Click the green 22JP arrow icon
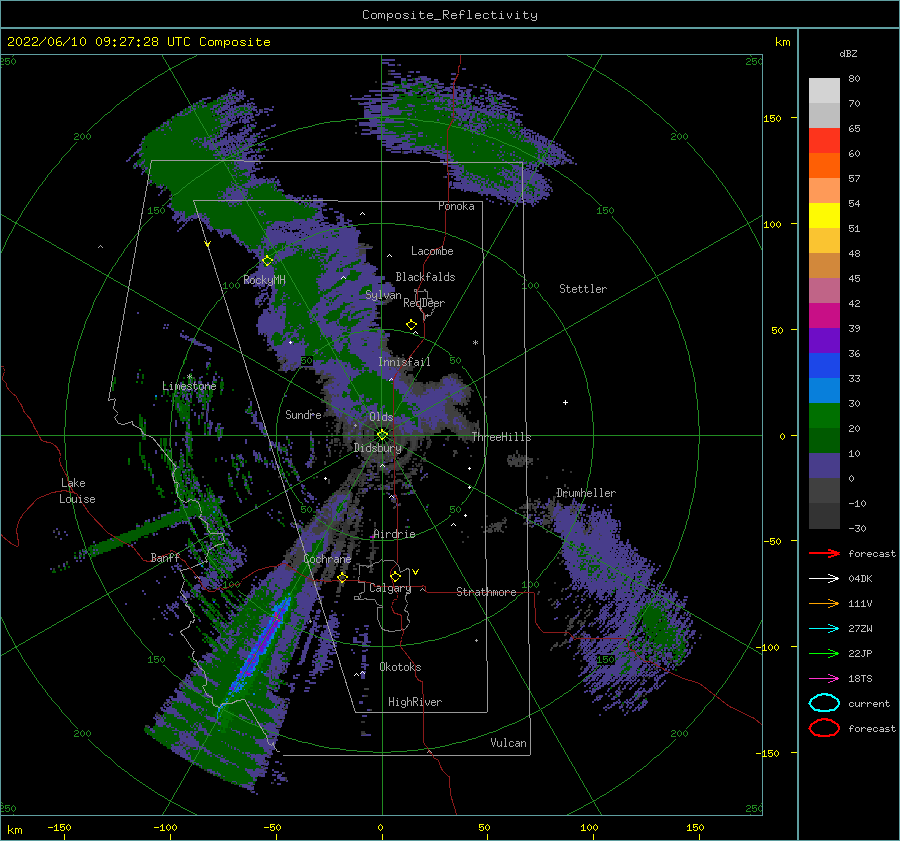Screen dimensions: 900x841 tap(824, 653)
